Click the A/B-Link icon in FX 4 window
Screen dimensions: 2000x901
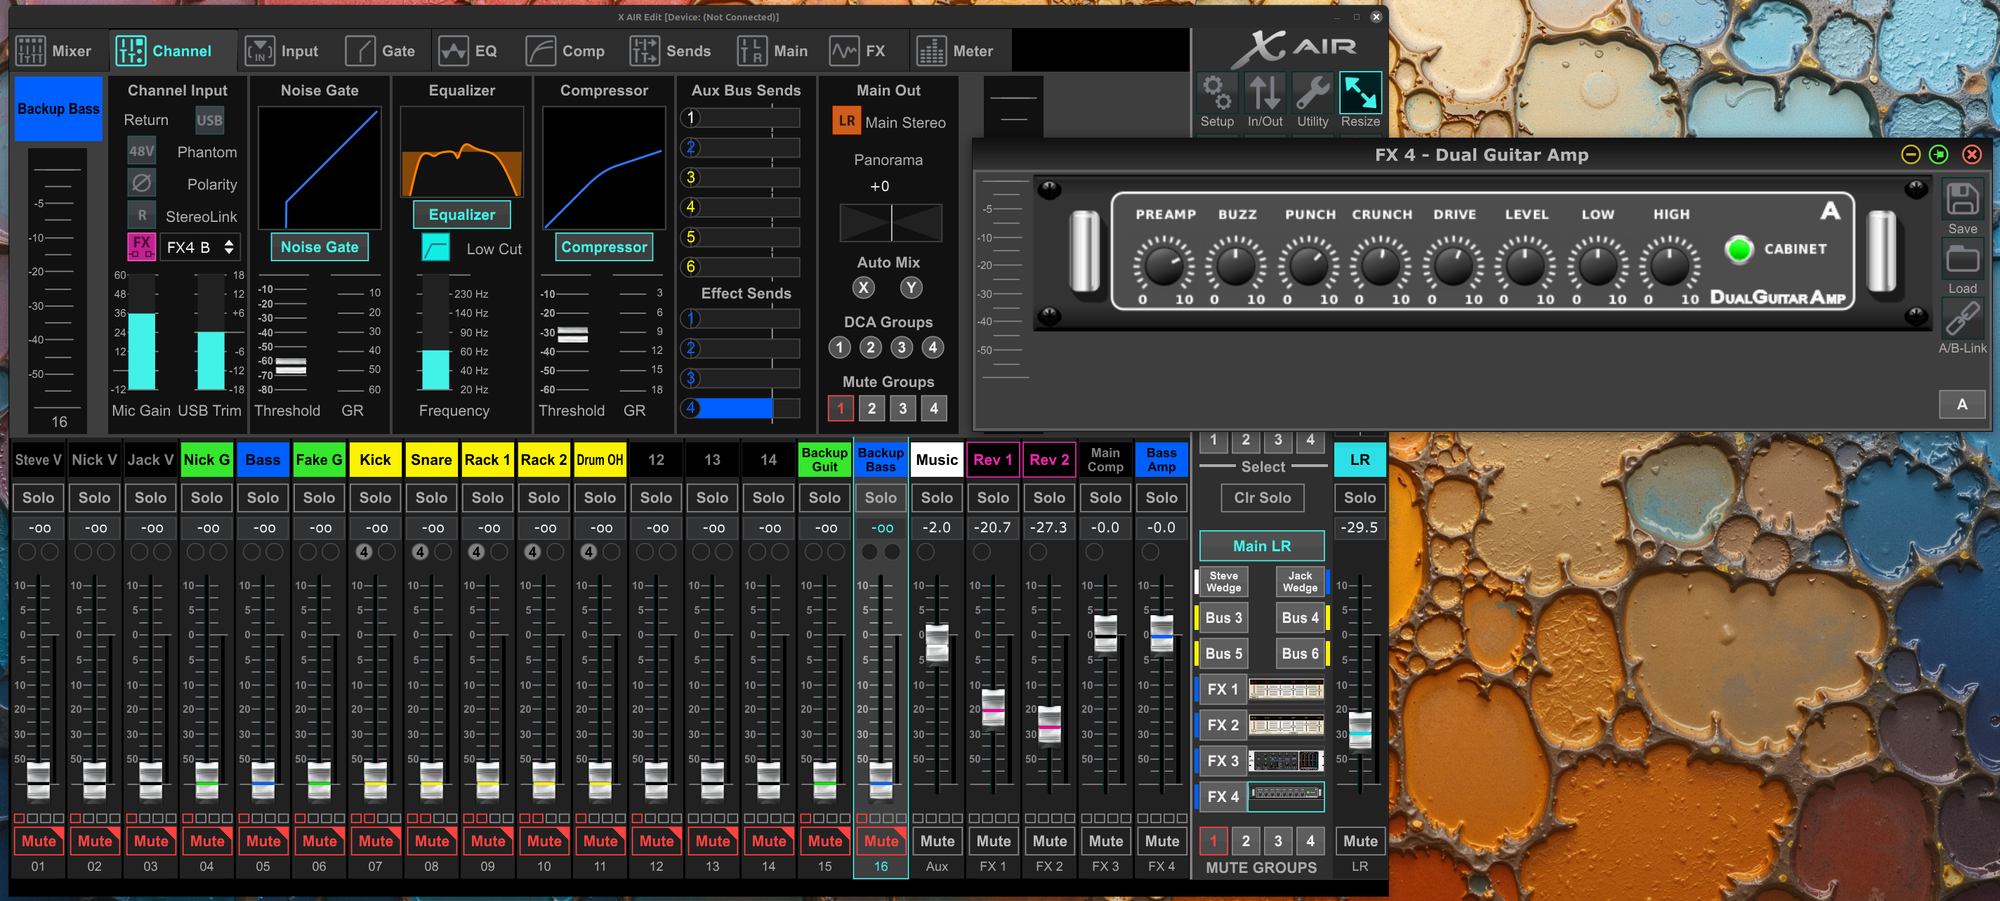1962,319
